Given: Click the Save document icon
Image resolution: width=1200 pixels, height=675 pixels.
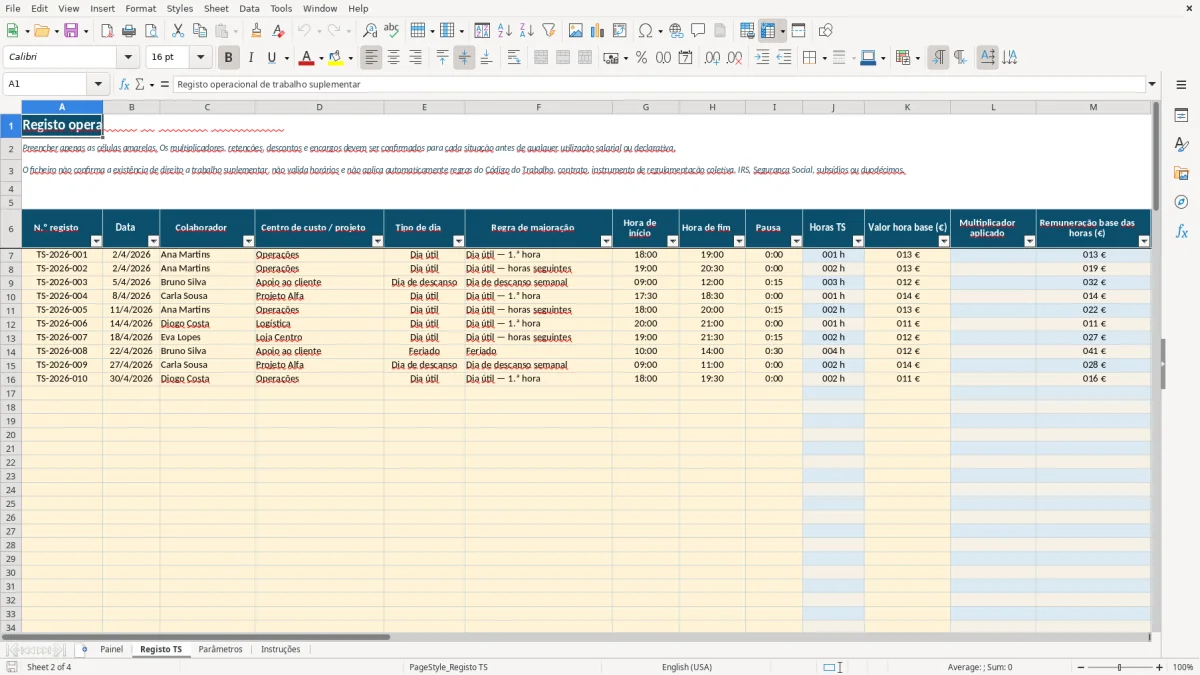Looking at the screenshot, I should tap(71, 31).
